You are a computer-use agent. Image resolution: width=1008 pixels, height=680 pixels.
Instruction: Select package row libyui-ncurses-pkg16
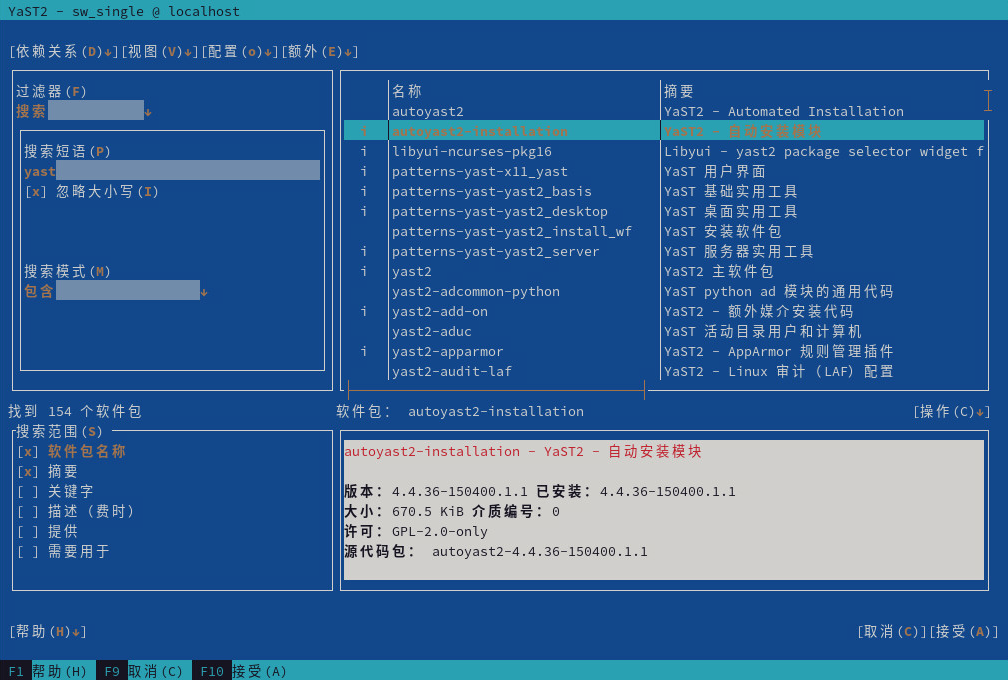pos(664,151)
